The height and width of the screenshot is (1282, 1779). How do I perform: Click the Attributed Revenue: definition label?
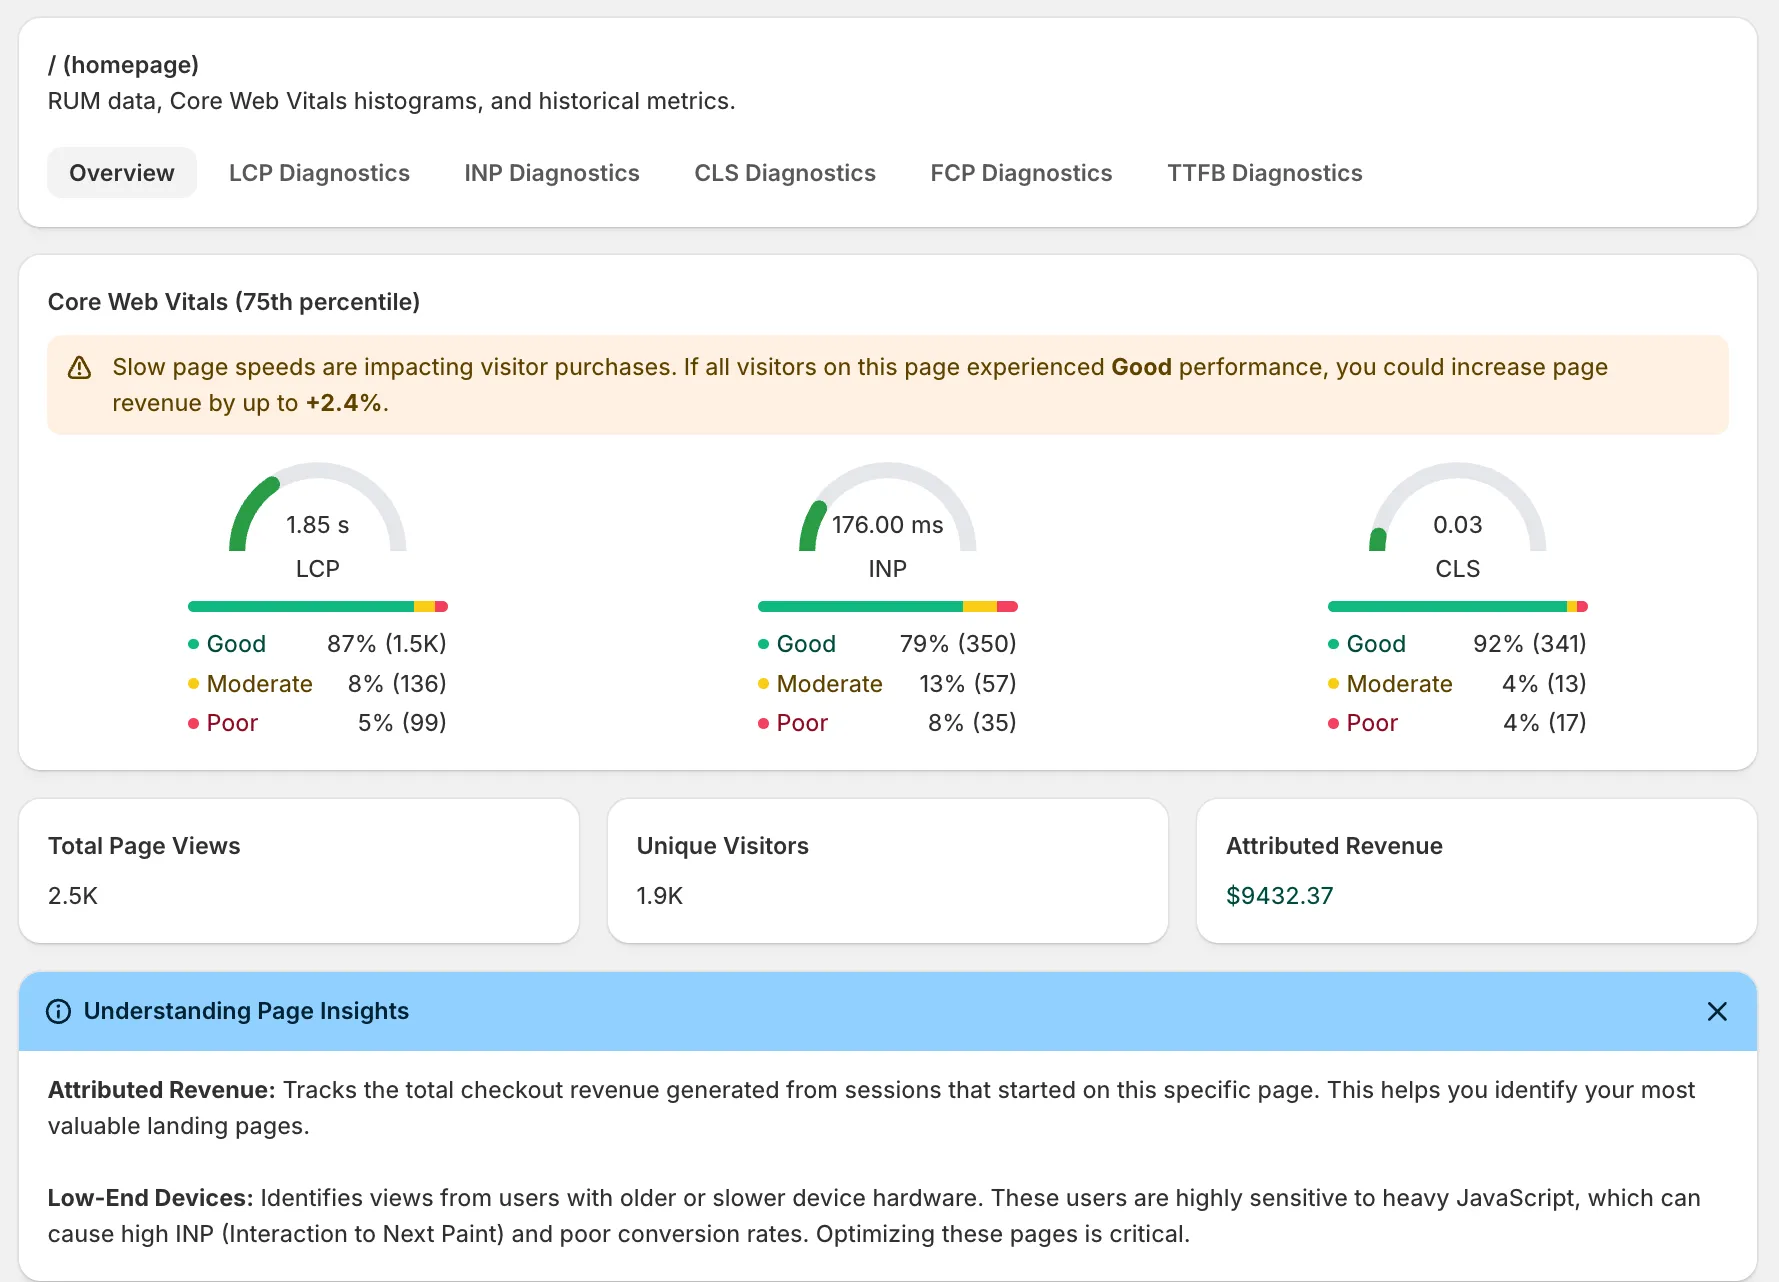pos(162,1090)
